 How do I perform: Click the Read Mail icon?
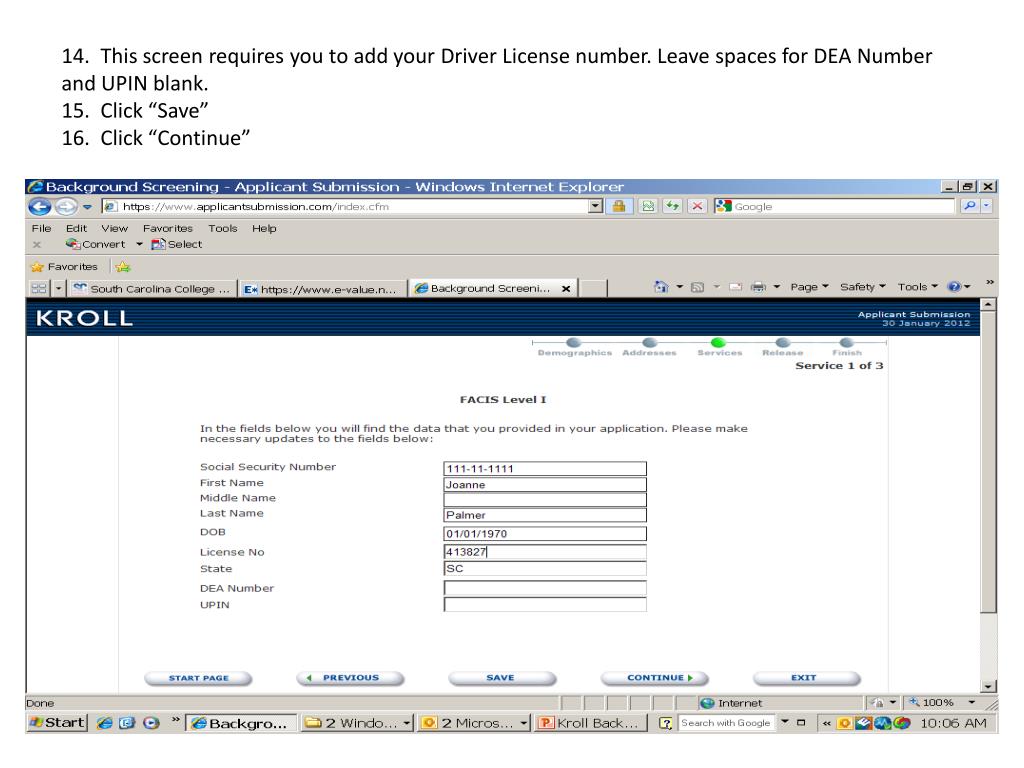tap(735, 287)
